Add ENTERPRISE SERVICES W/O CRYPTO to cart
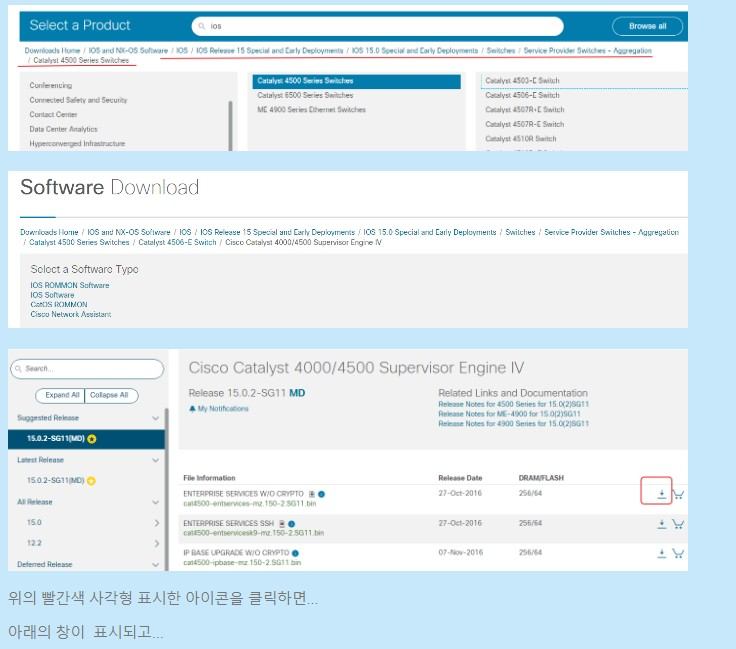The width and height of the screenshot is (736, 649). [678, 494]
